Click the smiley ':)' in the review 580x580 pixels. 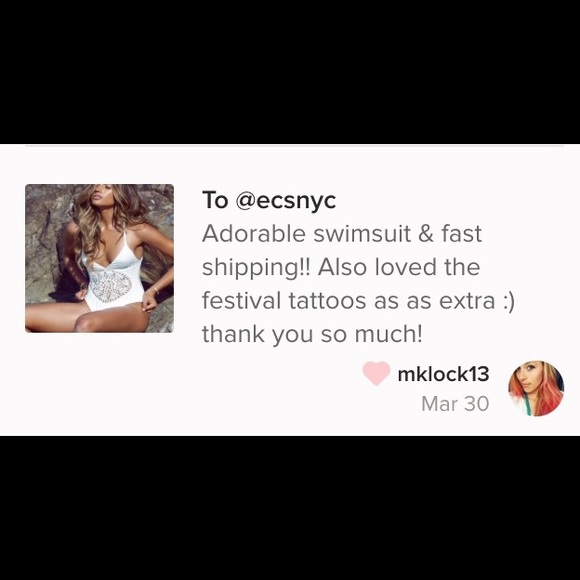(509, 301)
